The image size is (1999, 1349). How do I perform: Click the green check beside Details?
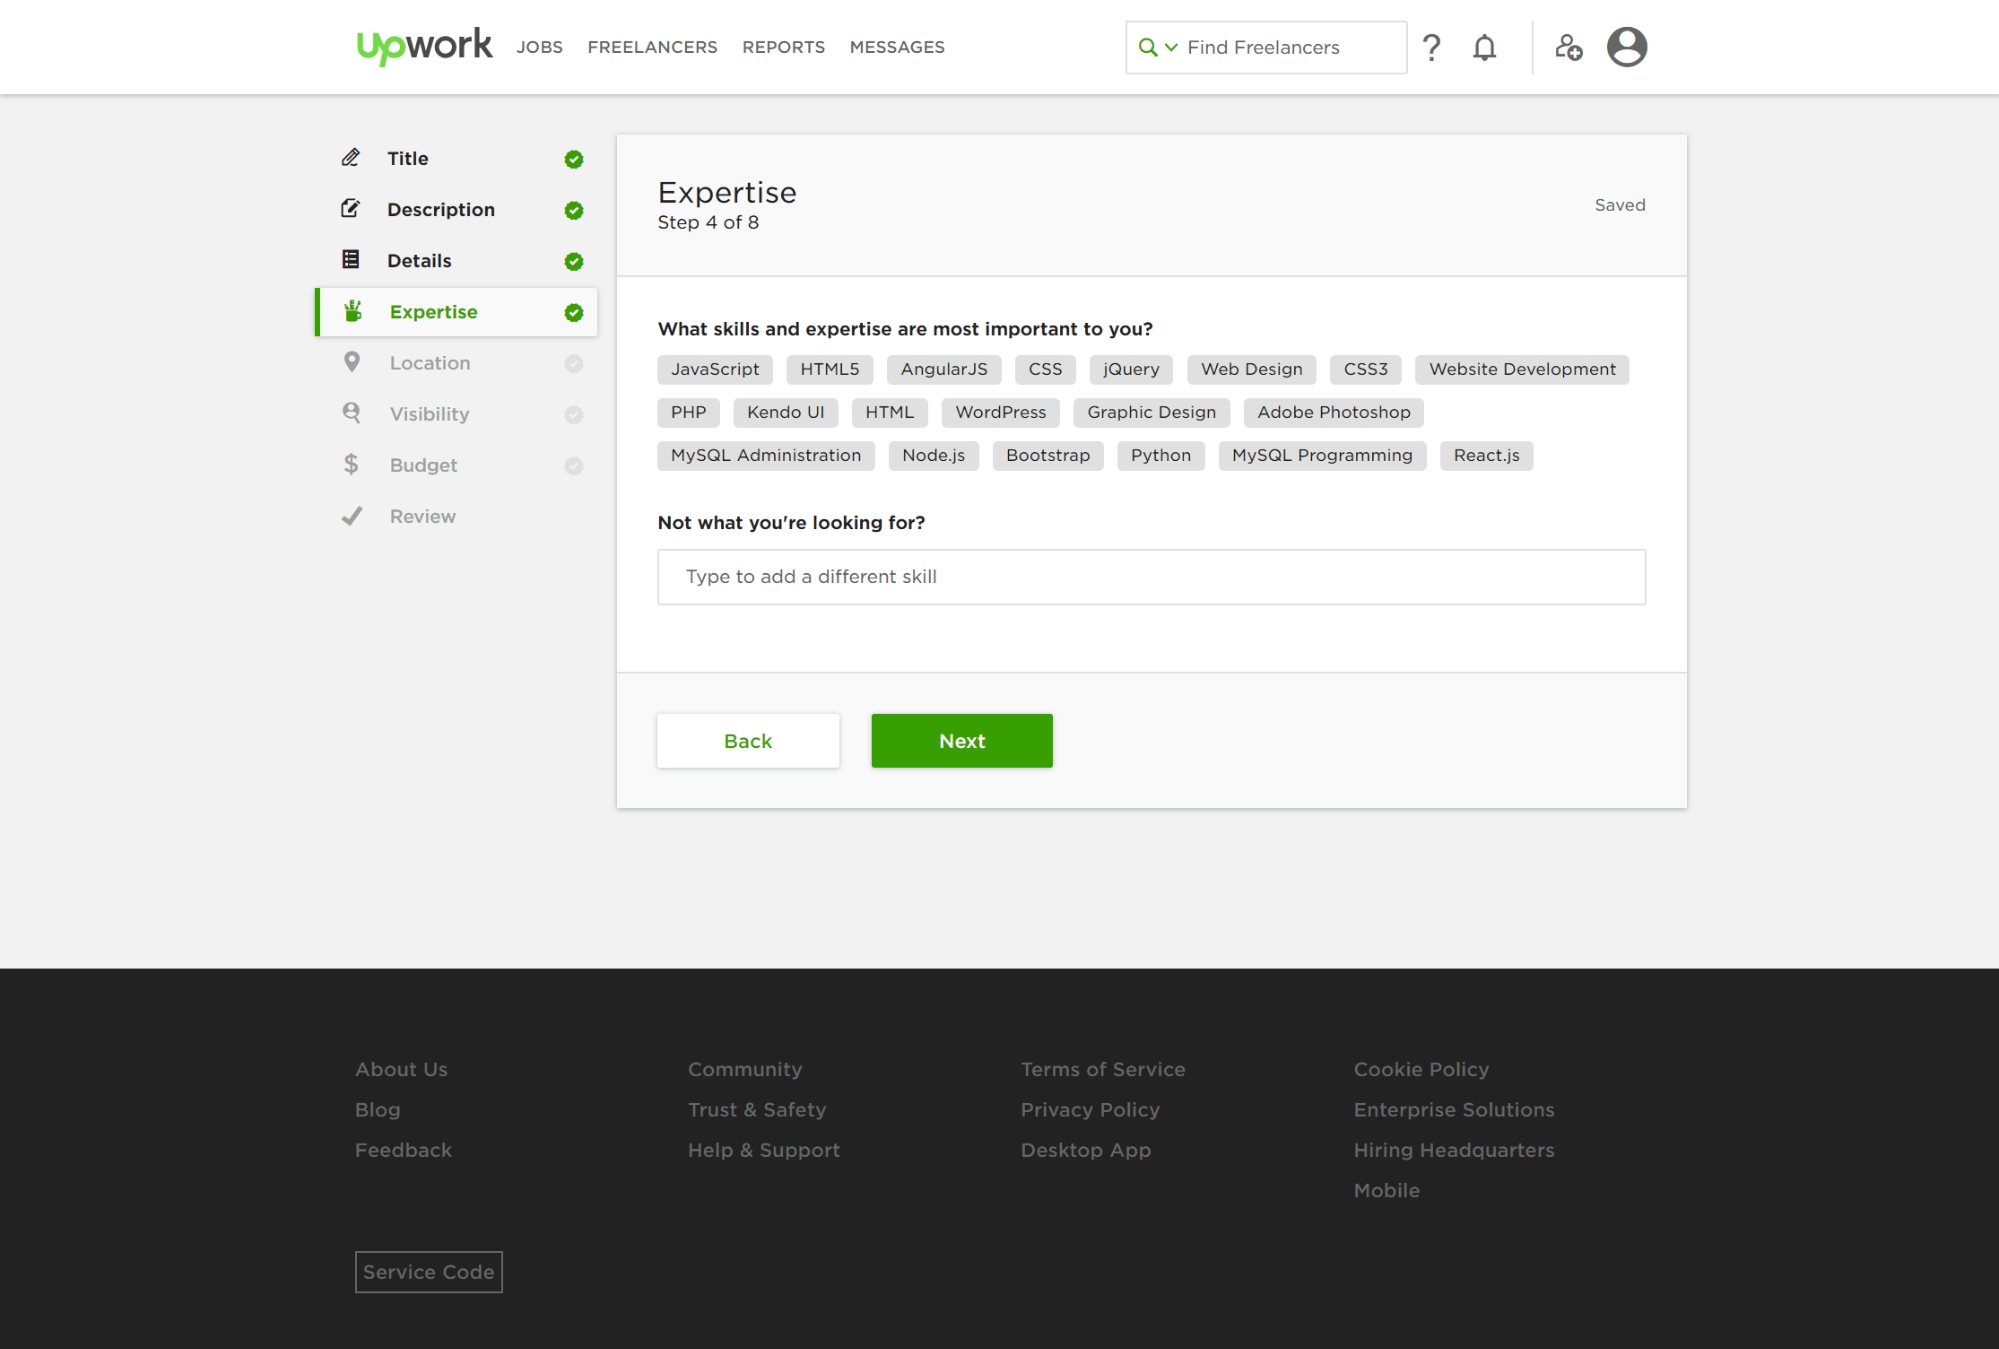[574, 261]
